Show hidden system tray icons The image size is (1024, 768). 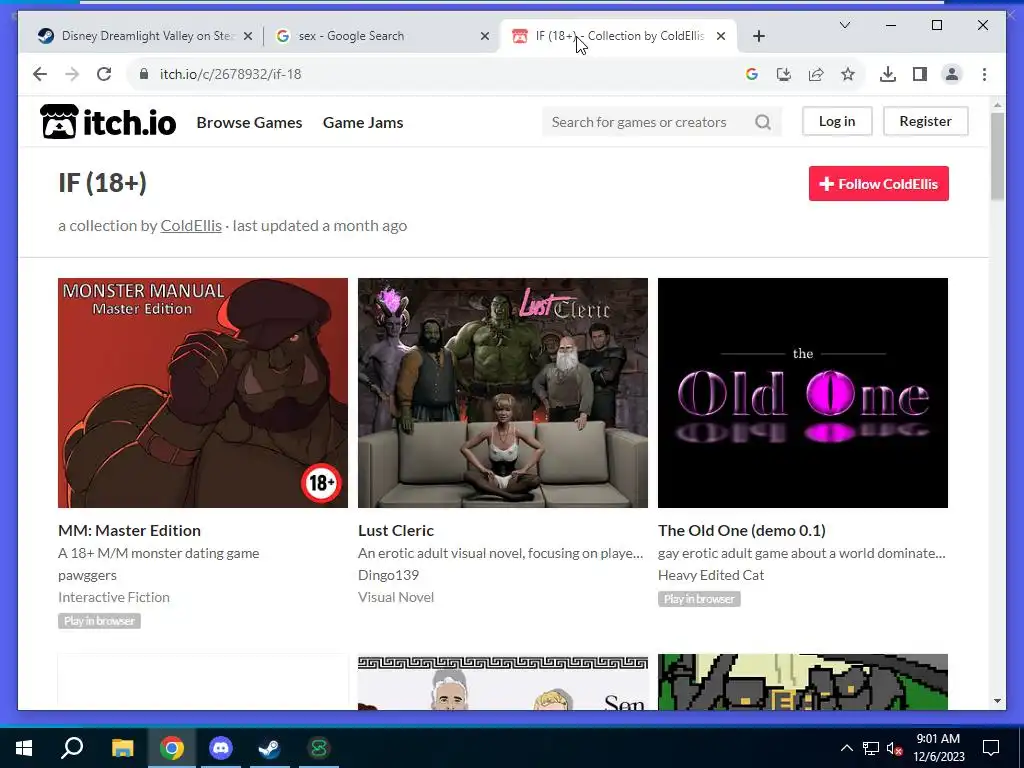pyautogui.click(x=846, y=748)
